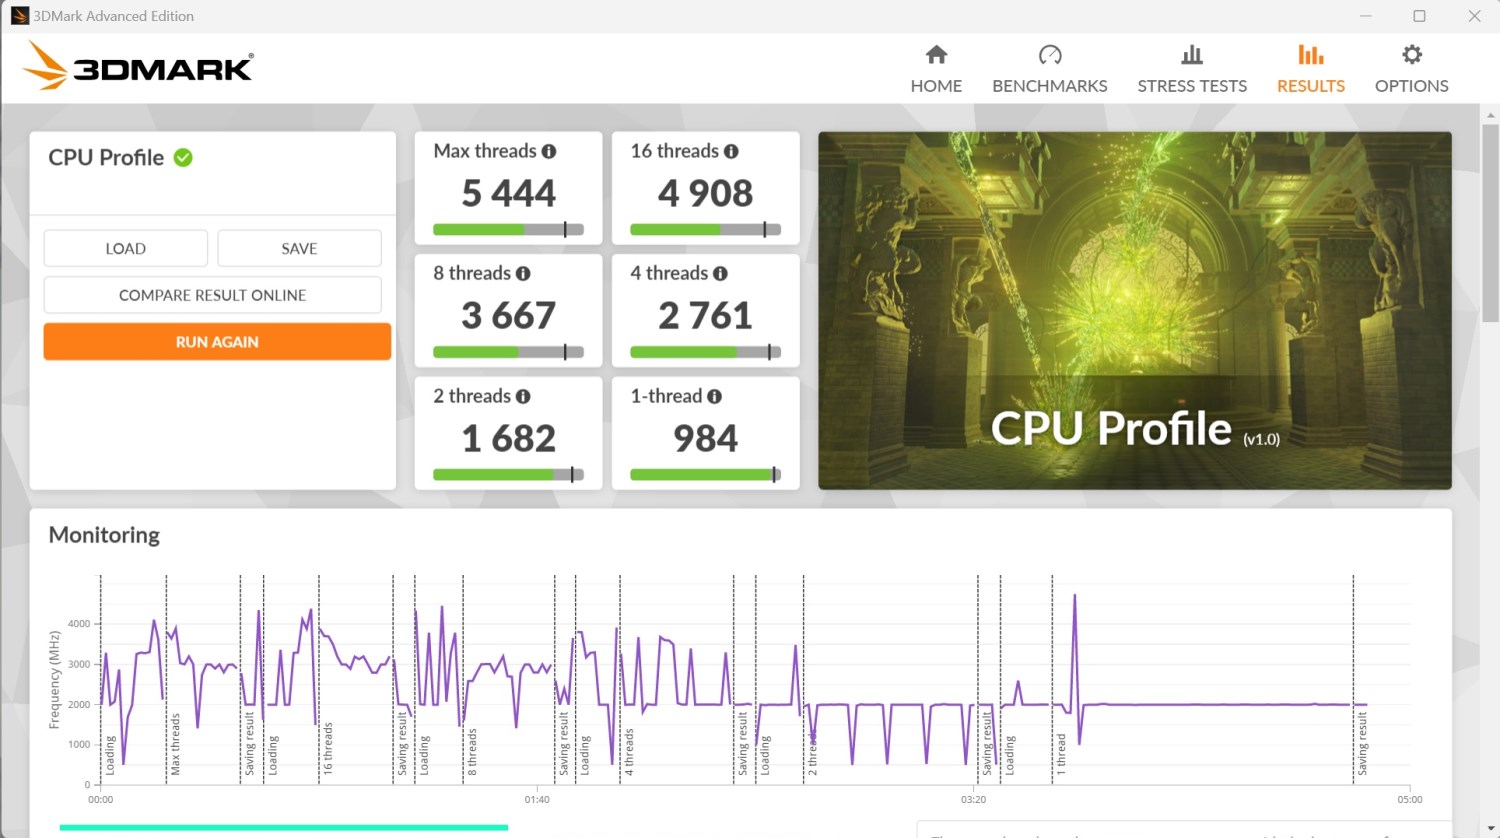Click the CPU Profile preview image

tap(1134, 310)
